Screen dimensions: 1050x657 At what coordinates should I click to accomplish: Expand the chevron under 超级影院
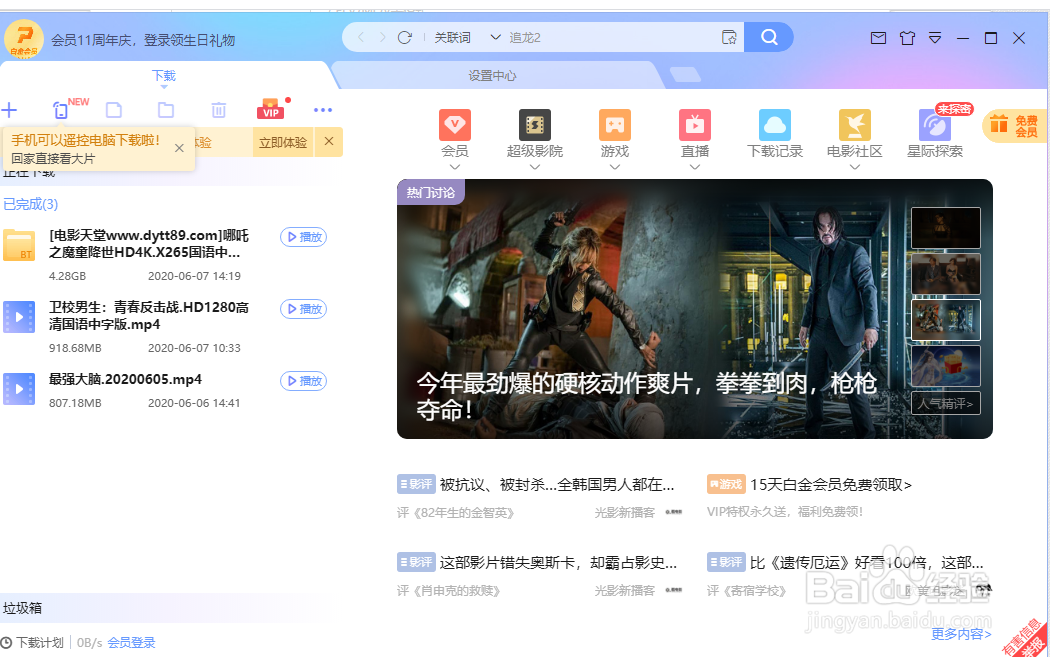click(x=534, y=167)
